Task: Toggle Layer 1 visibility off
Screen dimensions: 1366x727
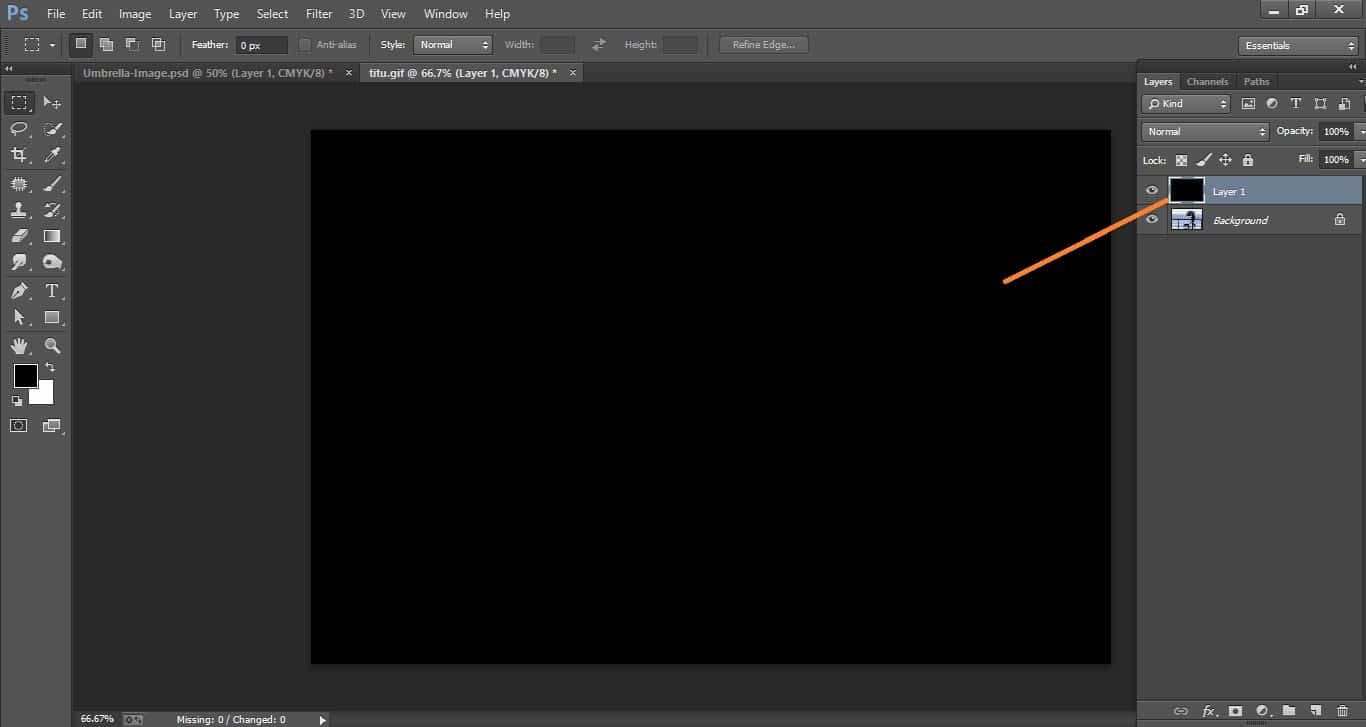Action: tap(1152, 190)
